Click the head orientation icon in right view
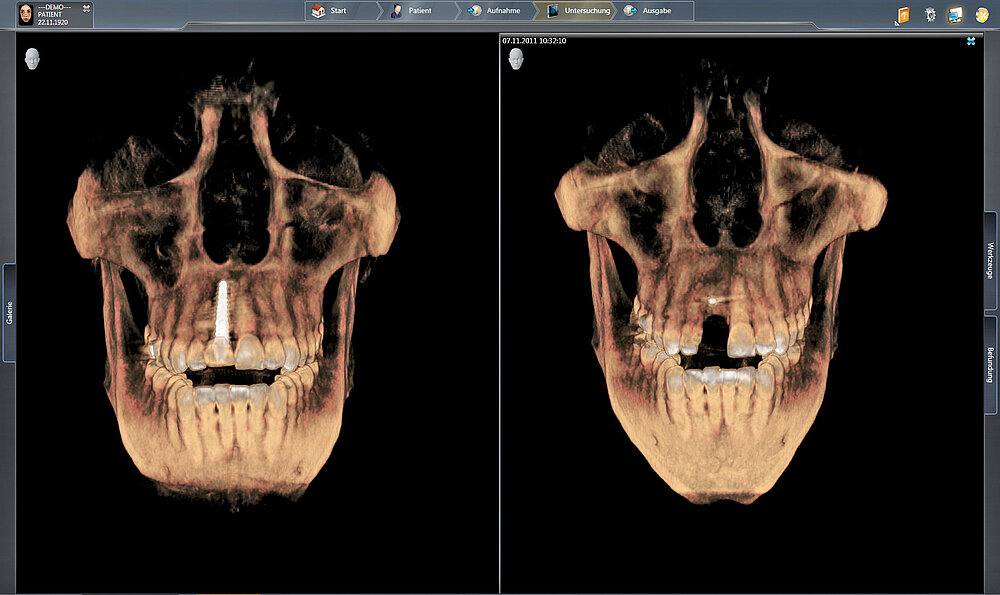The image size is (1000, 595). click(517, 60)
